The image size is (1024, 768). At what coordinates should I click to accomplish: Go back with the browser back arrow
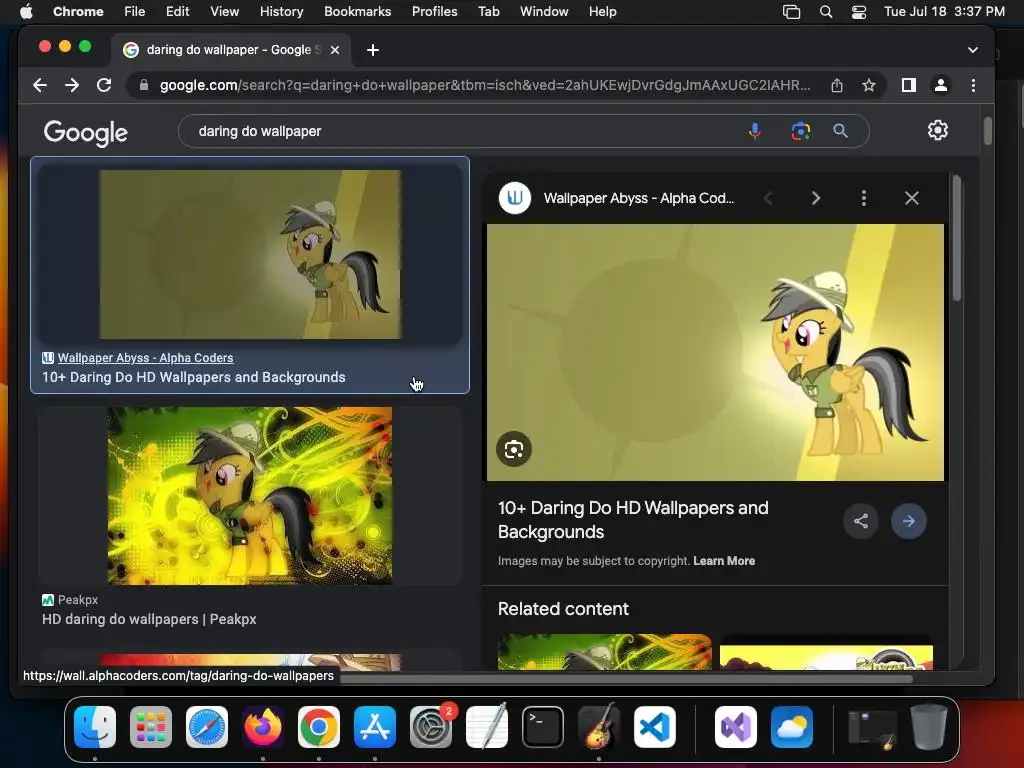pyautogui.click(x=40, y=86)
